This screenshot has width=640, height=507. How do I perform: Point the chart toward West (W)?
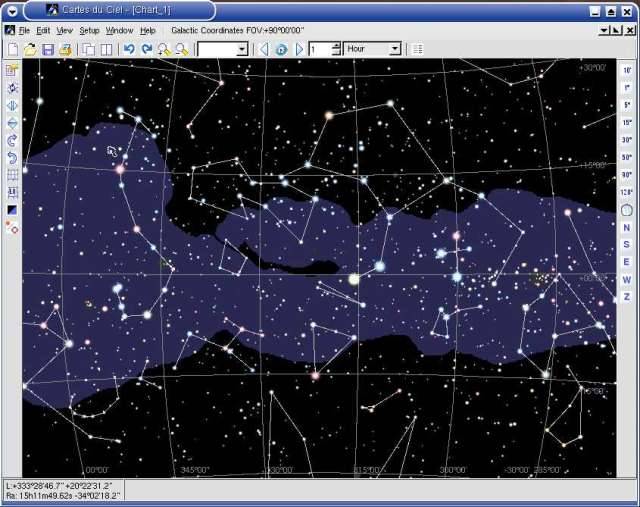coord(627,280)
